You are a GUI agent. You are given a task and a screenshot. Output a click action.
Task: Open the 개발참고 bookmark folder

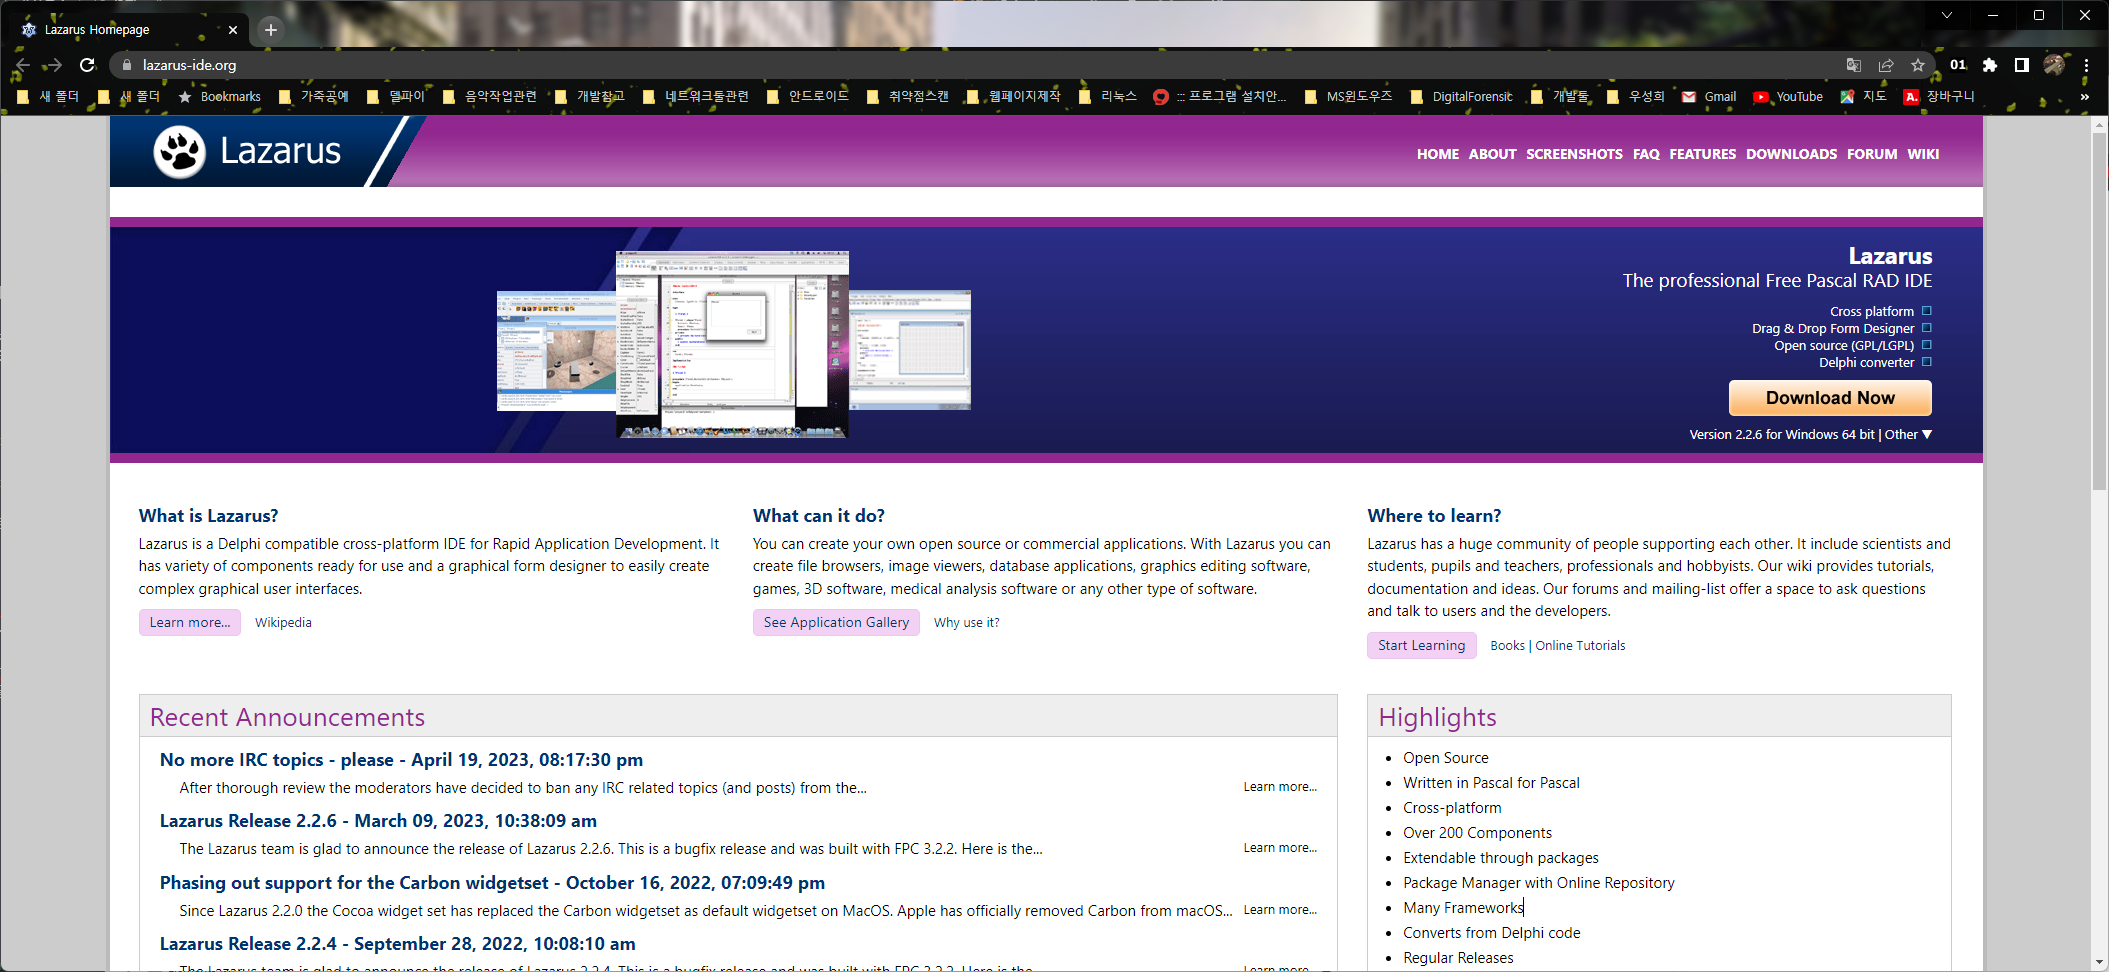point(590,97)
